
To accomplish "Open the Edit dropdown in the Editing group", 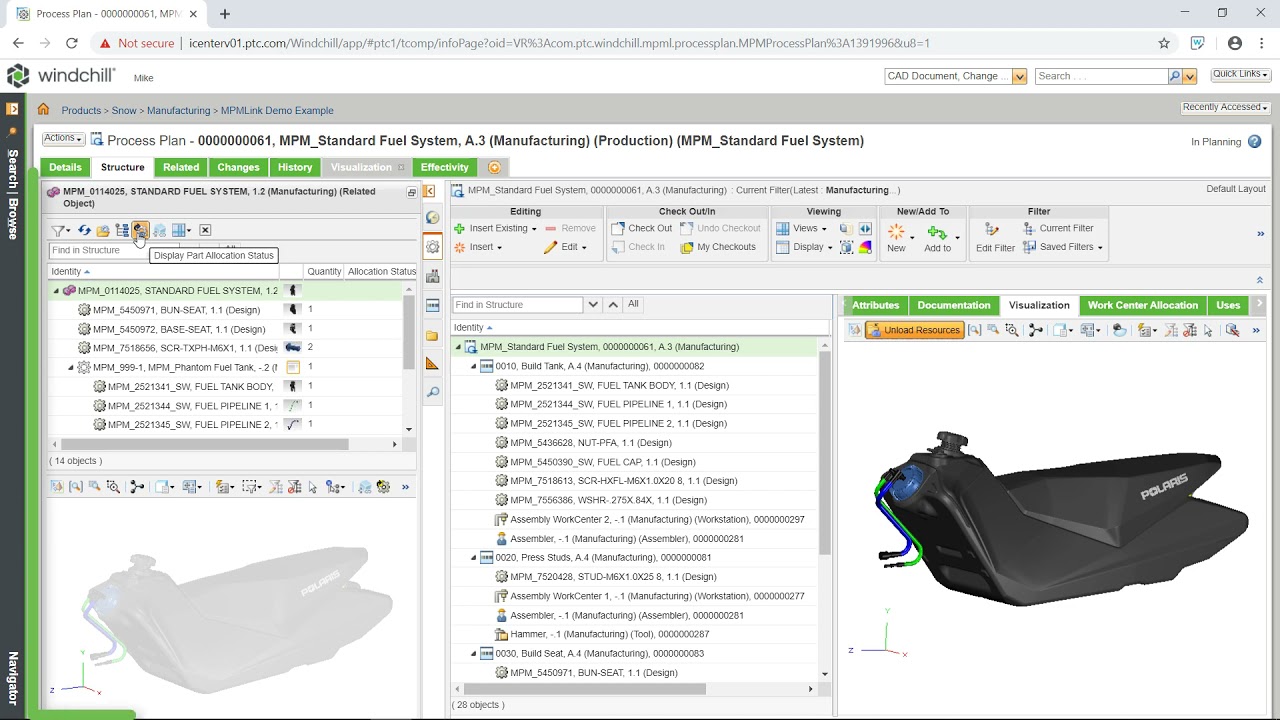I will [x=565, y=247].
